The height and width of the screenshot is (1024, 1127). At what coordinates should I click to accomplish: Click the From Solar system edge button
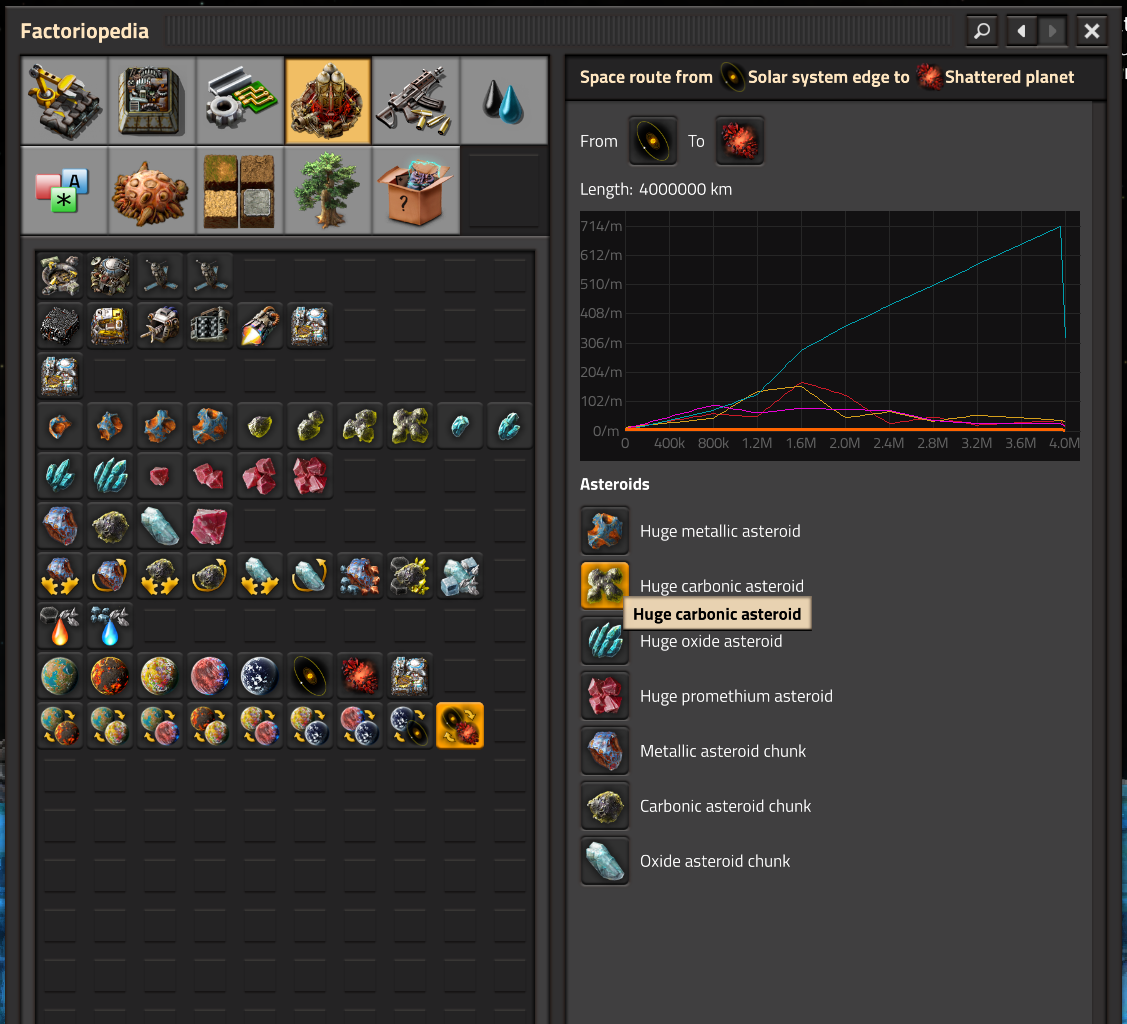tap(652, 141)
